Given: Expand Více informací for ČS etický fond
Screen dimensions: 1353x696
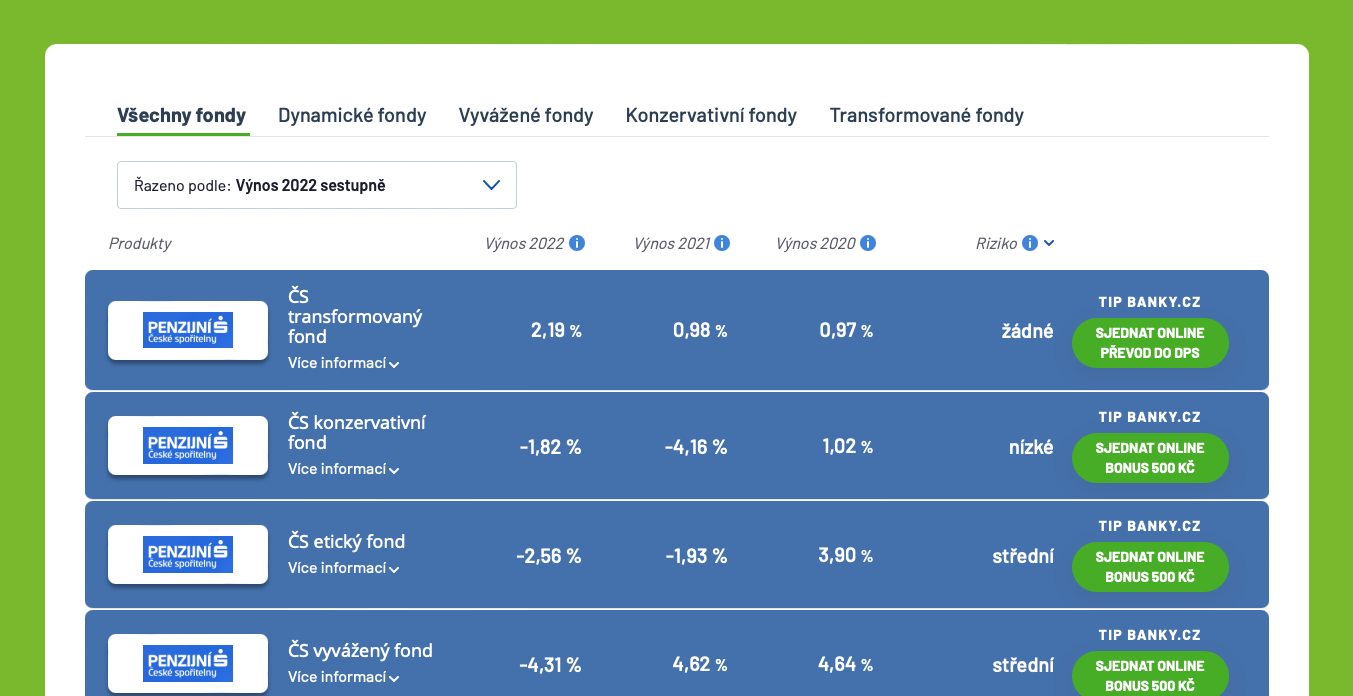Looking at the screenshot, I should point(343,568).
